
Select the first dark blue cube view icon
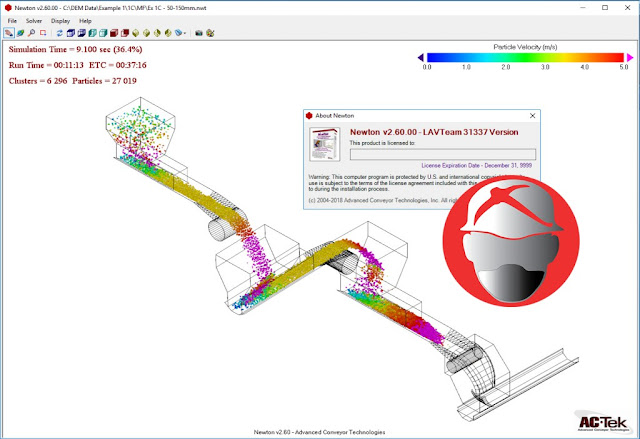pos(71,33)
